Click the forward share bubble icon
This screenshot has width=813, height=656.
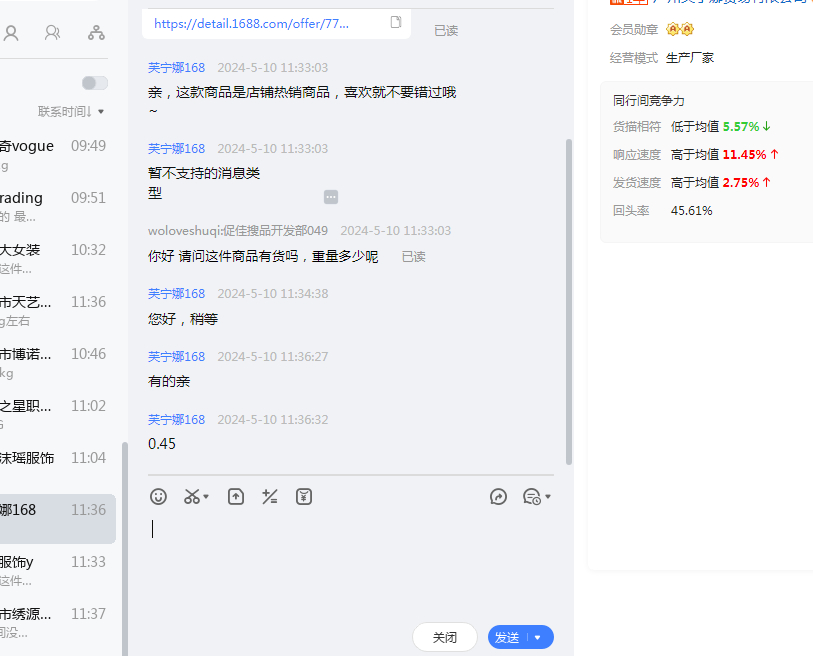click(x=499, y=496)
